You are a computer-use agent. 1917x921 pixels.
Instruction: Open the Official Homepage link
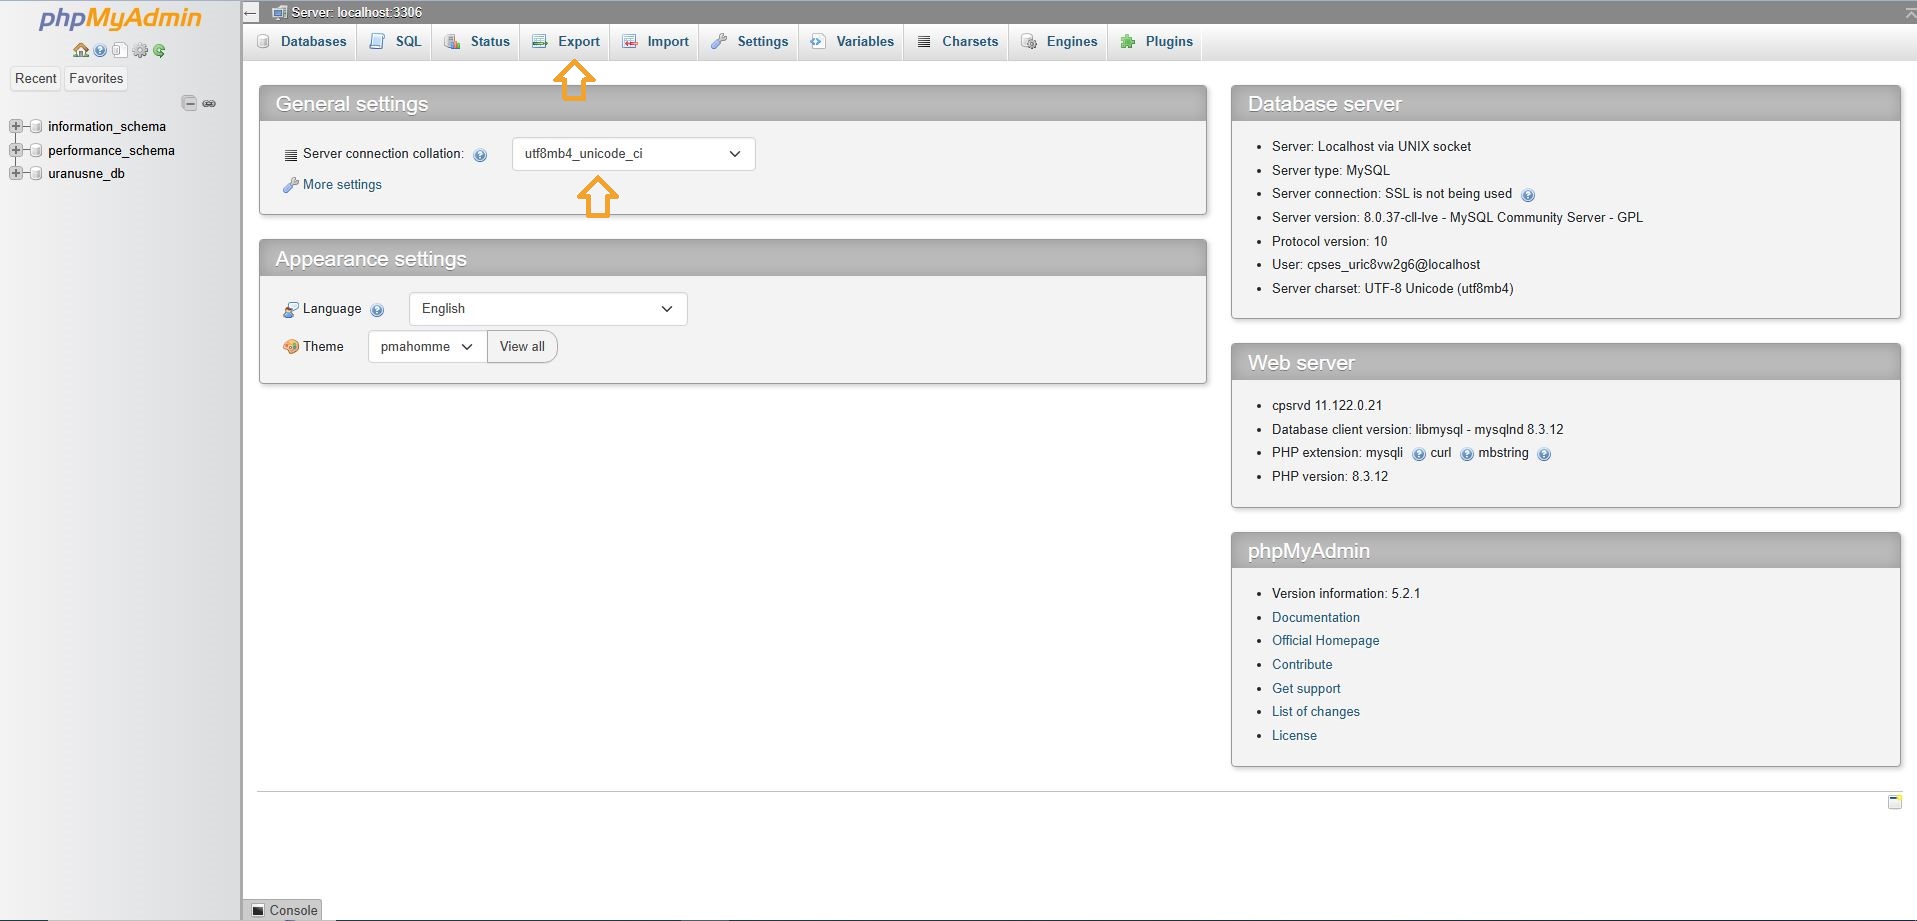tap(1325, 641)
